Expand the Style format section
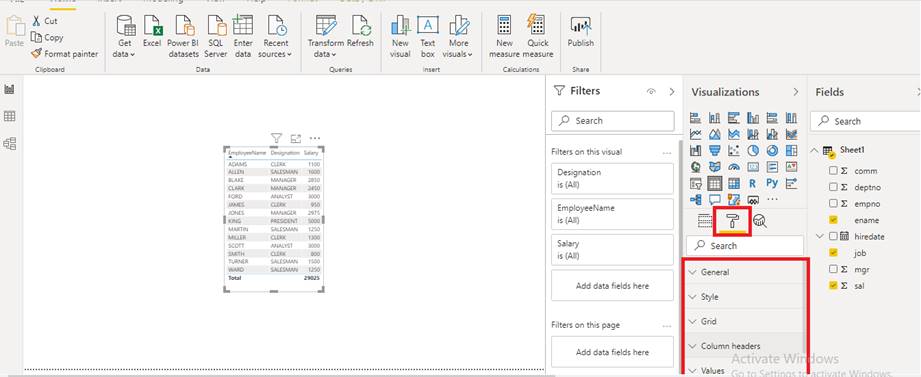921x377 pixels. pyautogui.click(x=745, y=297)
